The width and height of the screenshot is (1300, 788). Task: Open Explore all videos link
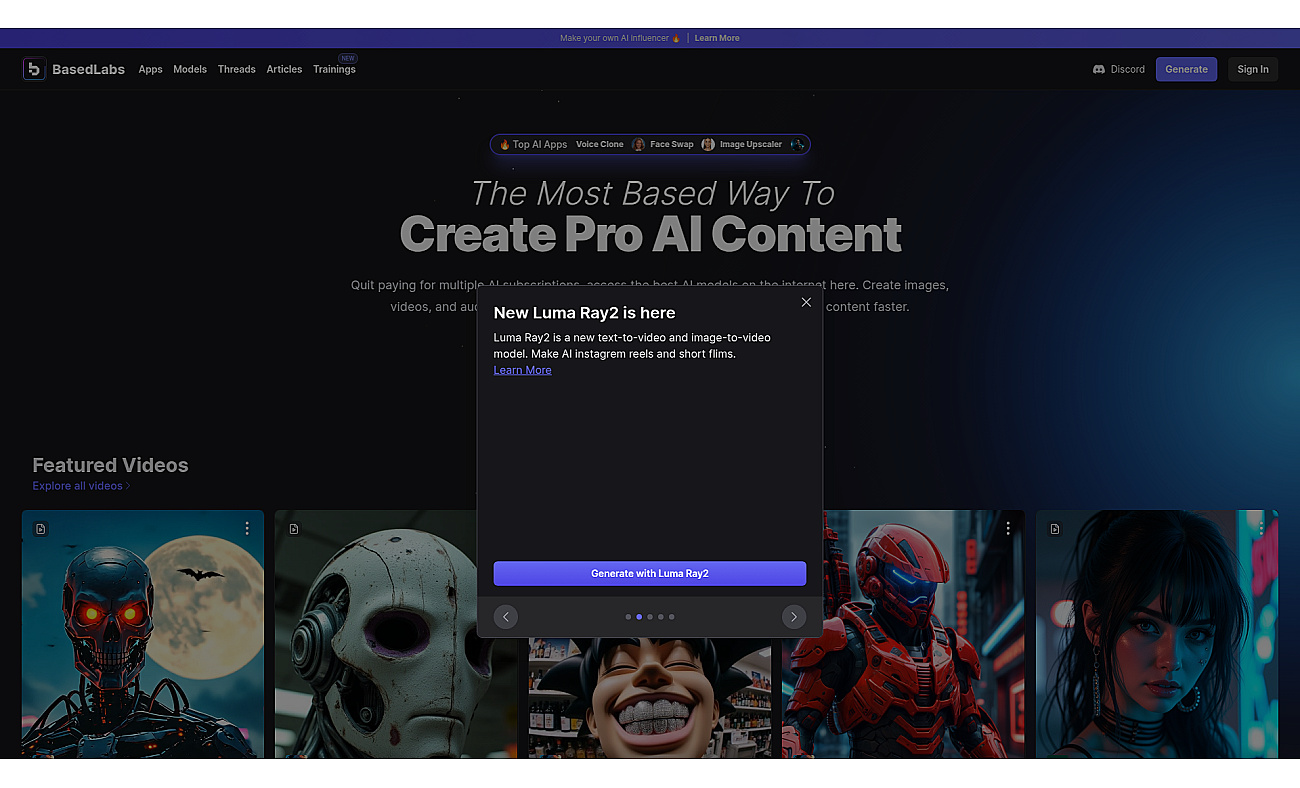81,486
